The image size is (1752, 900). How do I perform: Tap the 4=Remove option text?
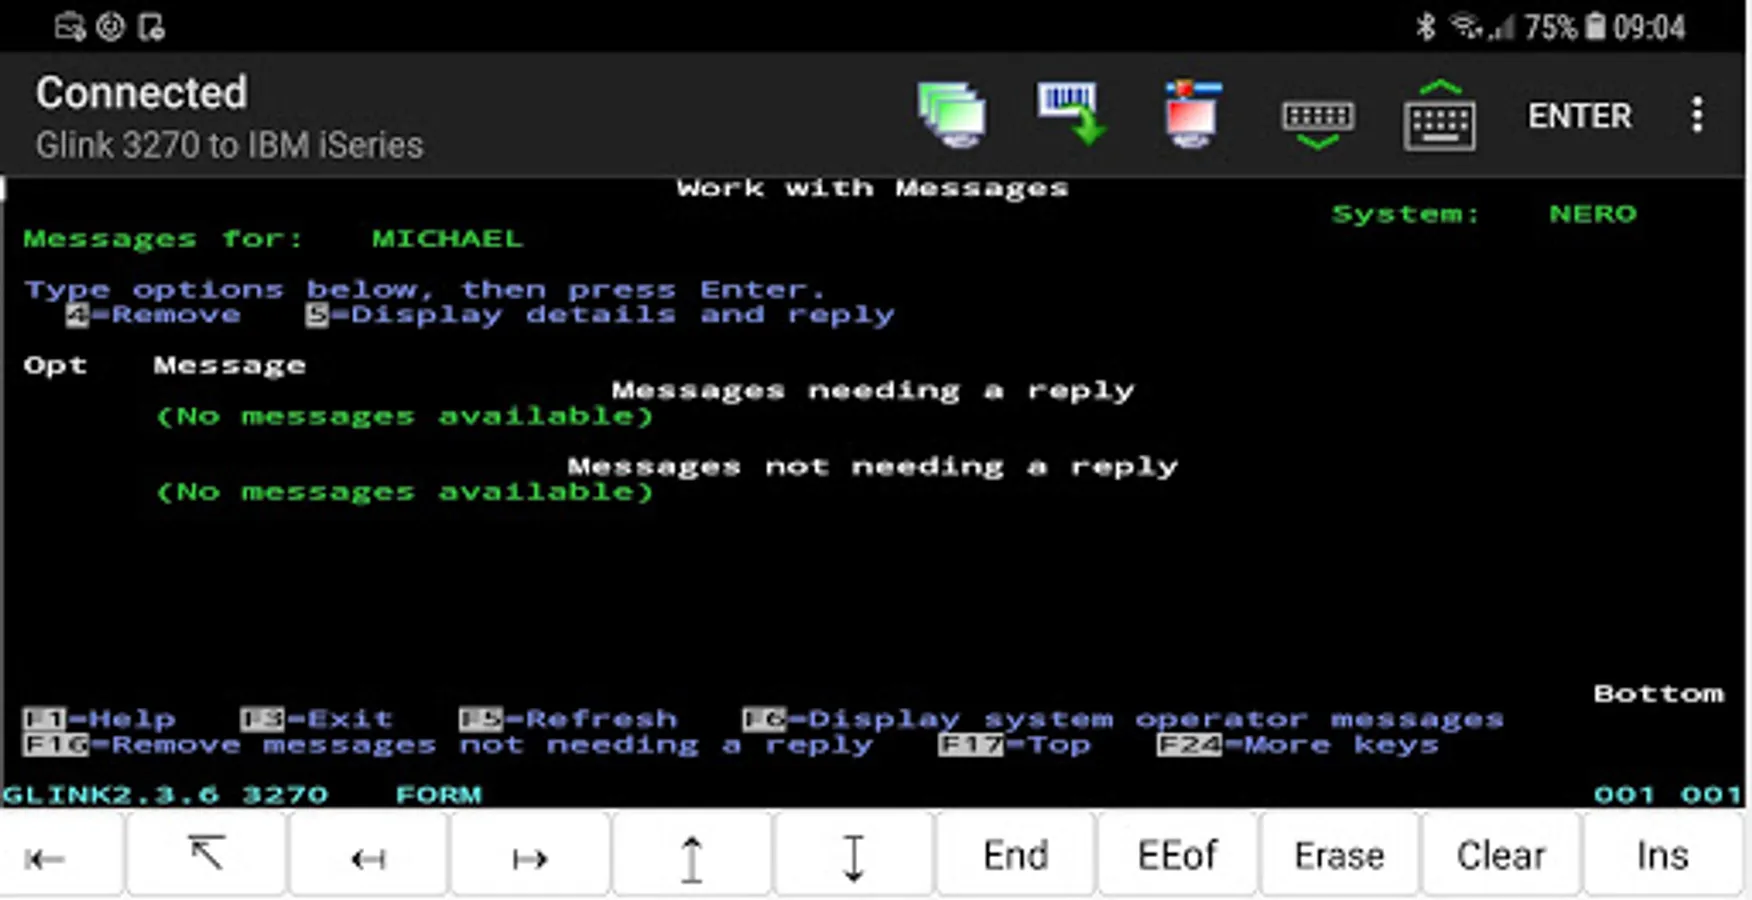153,315
